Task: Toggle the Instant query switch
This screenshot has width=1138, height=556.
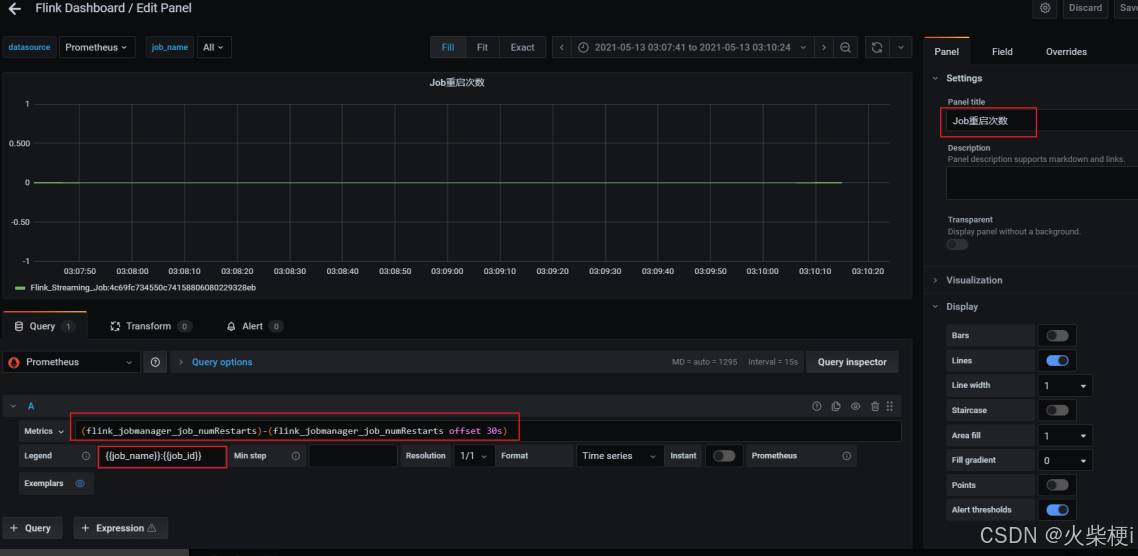Action: click(x=724, y=456)
